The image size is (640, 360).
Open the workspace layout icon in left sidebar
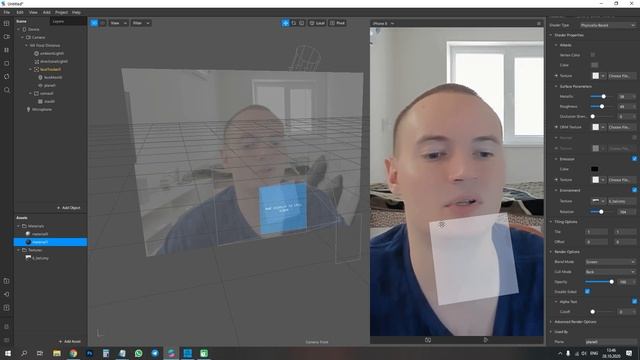coord(7,23)
